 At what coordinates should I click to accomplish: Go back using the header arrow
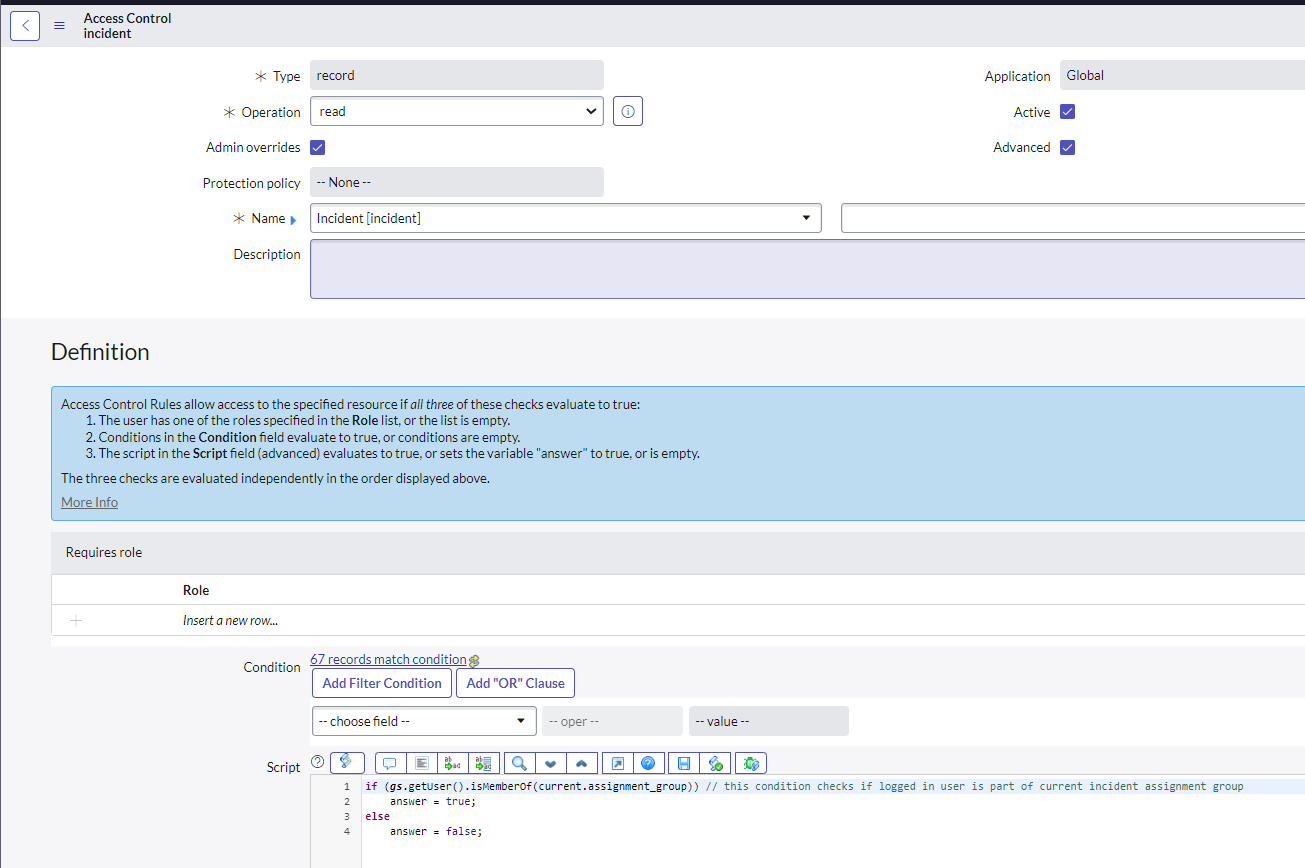point(25,26)
